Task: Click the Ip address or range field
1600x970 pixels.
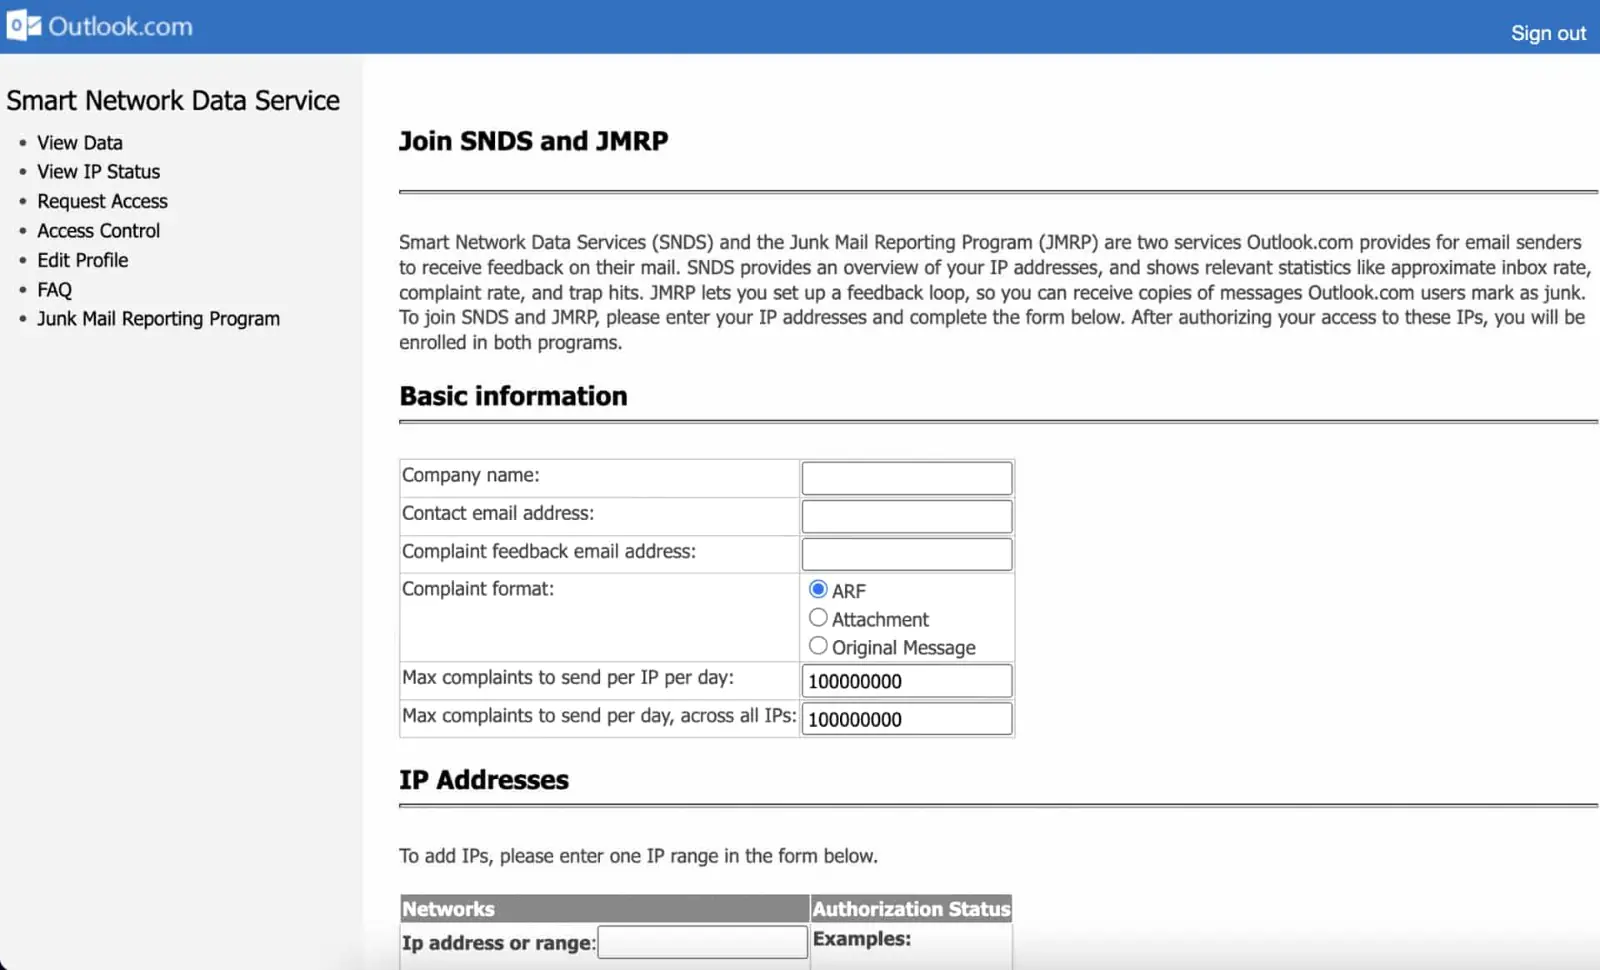Action: (x=702, y=942)
